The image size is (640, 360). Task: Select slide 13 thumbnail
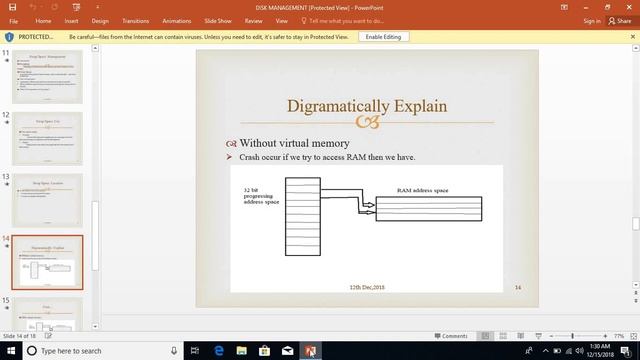(x=47, y=200)
